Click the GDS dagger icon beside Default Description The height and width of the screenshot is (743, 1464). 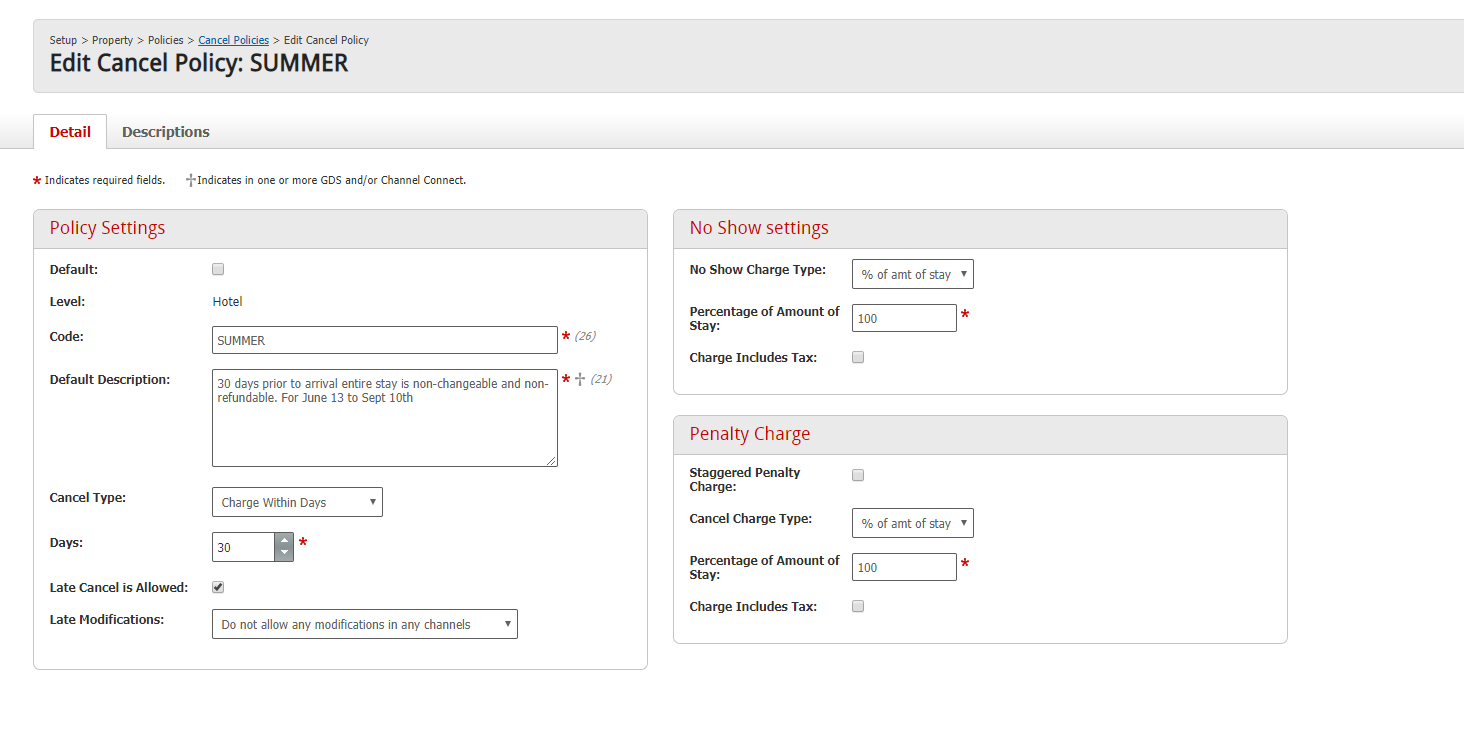coord(580,379)
